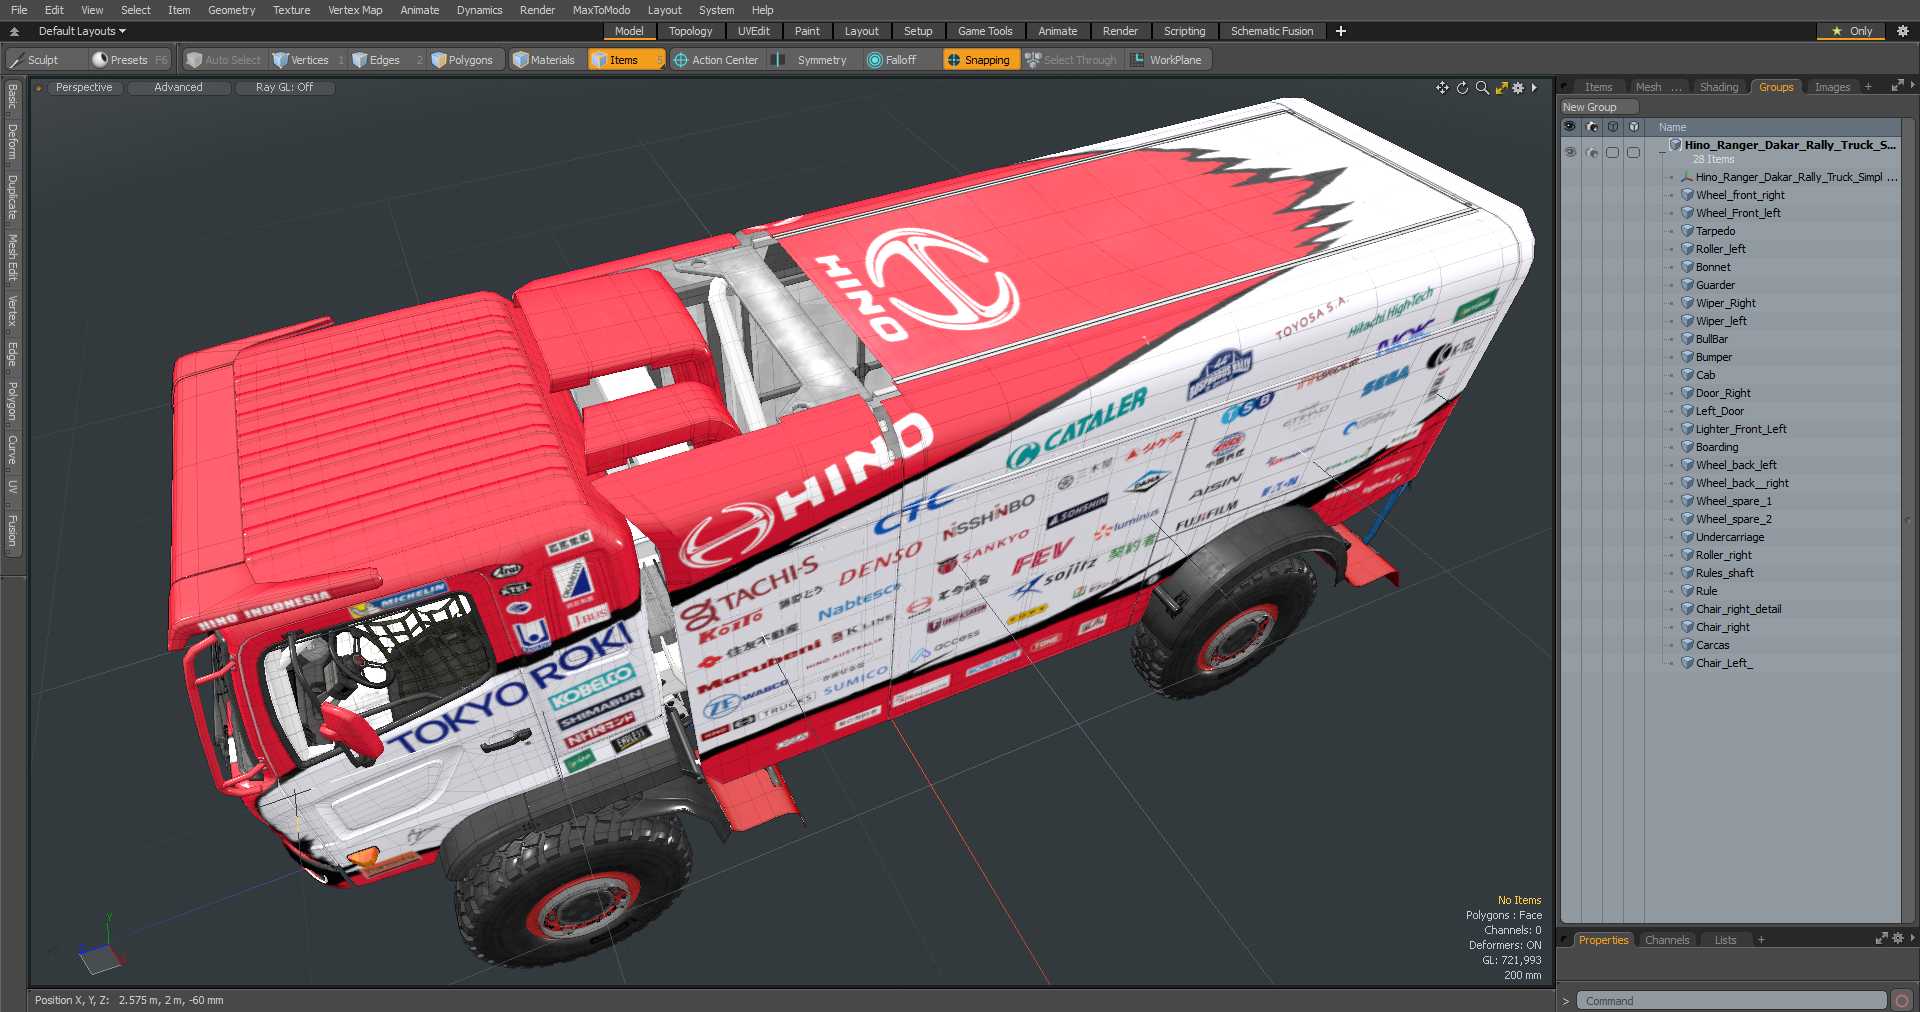Open the Mesh Edit vertical sidebar tab
This screenshot has width=1920, height=1012.
tap(12, 258)
